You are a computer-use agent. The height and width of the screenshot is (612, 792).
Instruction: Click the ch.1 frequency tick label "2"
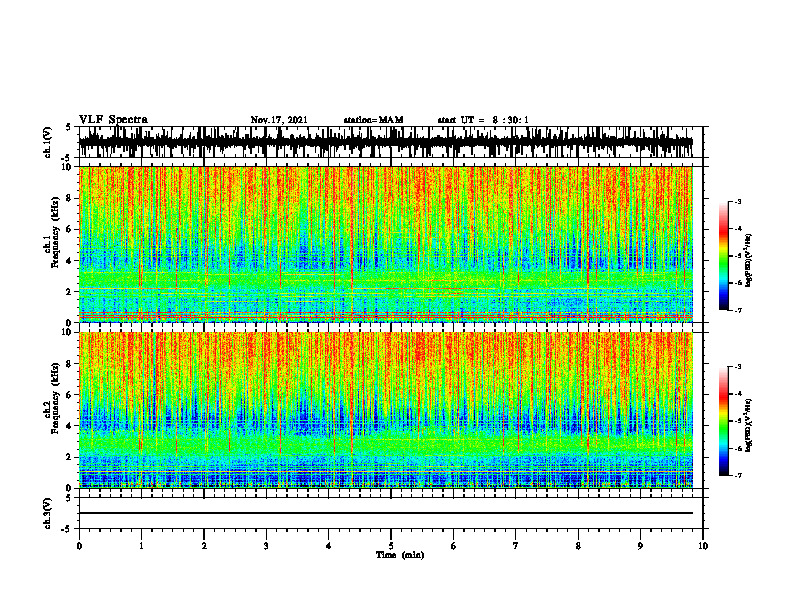70,291
